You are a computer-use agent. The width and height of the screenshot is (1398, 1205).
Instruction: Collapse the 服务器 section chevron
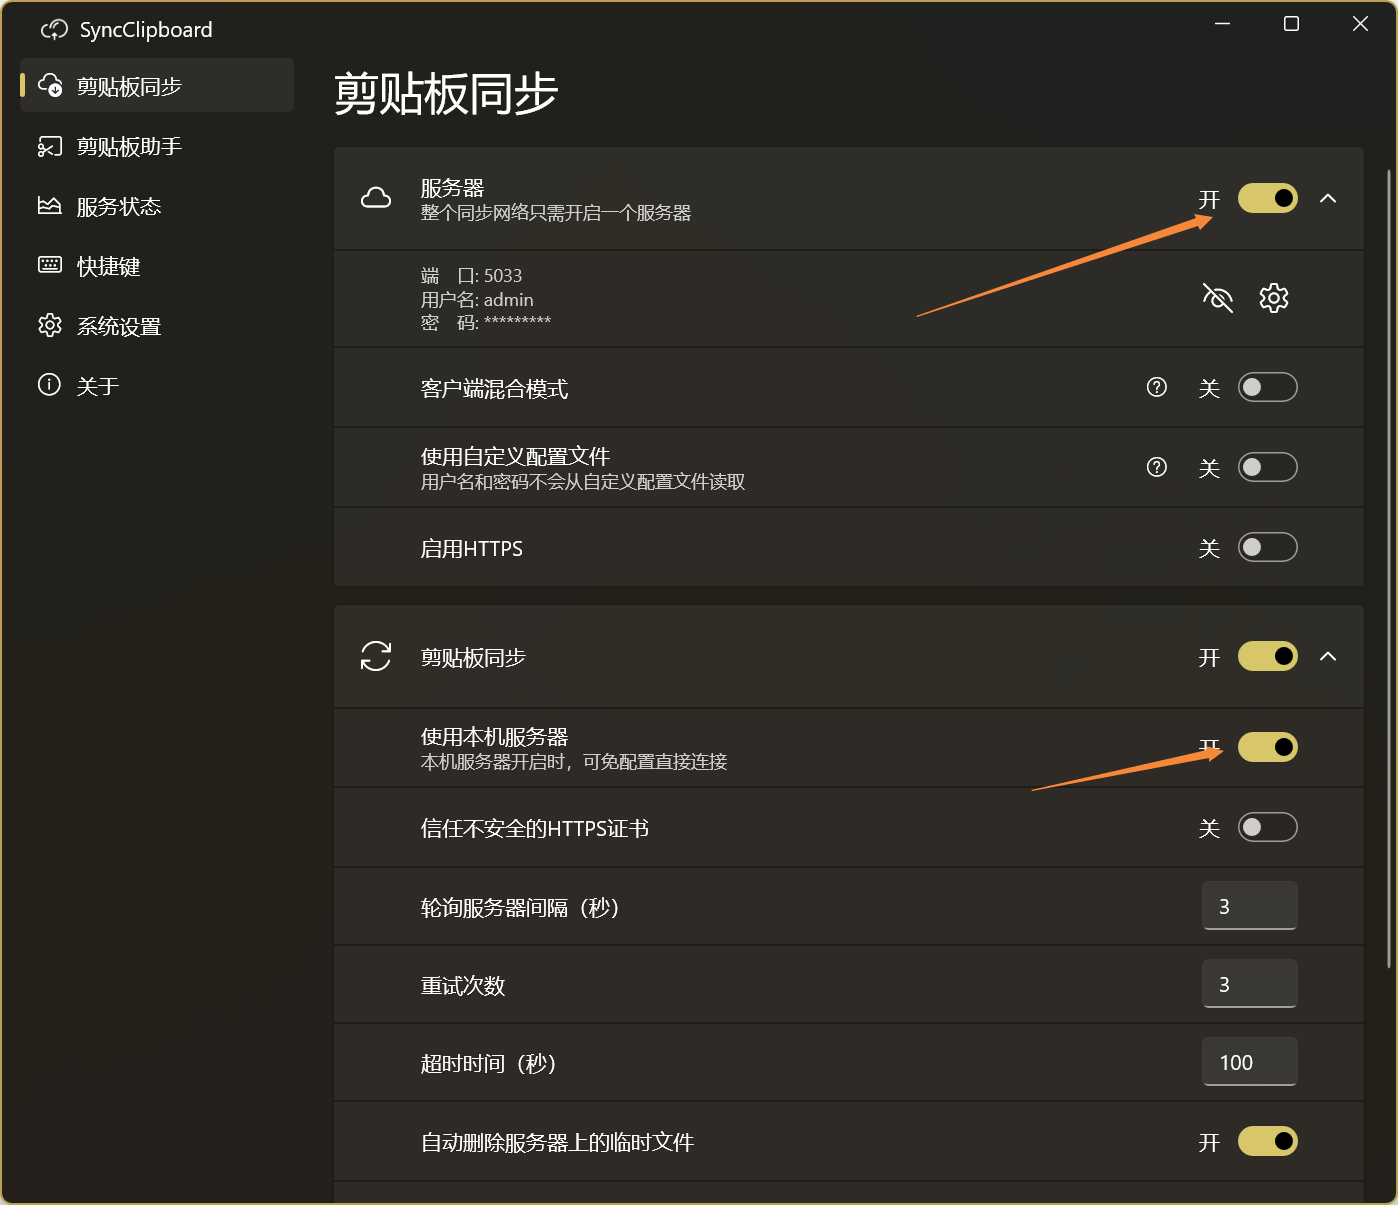point(1328,198)
